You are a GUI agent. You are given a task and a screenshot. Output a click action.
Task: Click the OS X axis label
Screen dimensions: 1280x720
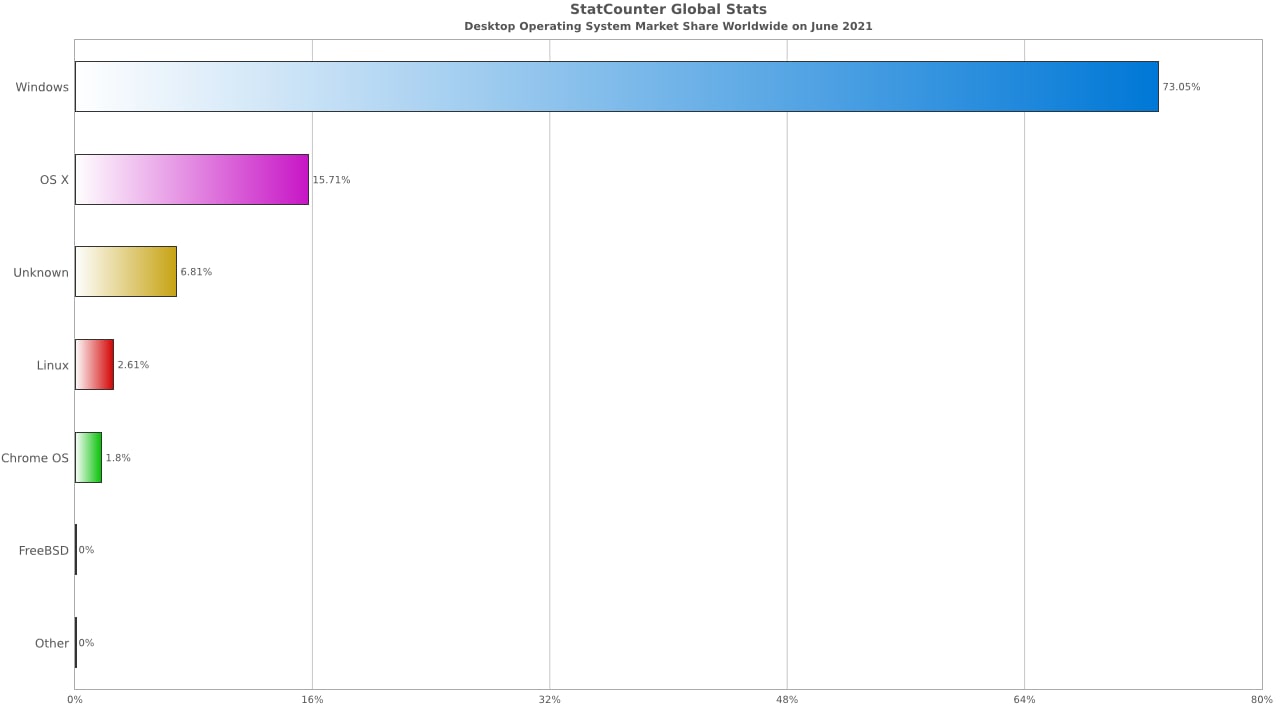[54, 180]
